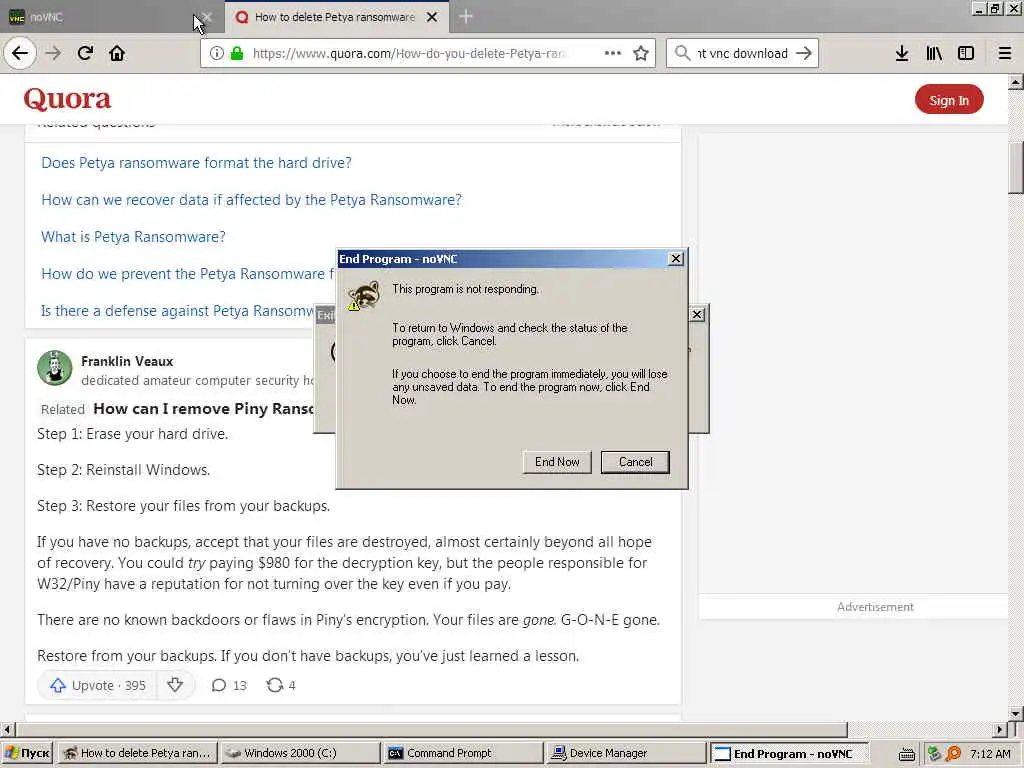Click End Now in End Program dialog
This screenshot has width=1024, height=768.
pos(557,462)
